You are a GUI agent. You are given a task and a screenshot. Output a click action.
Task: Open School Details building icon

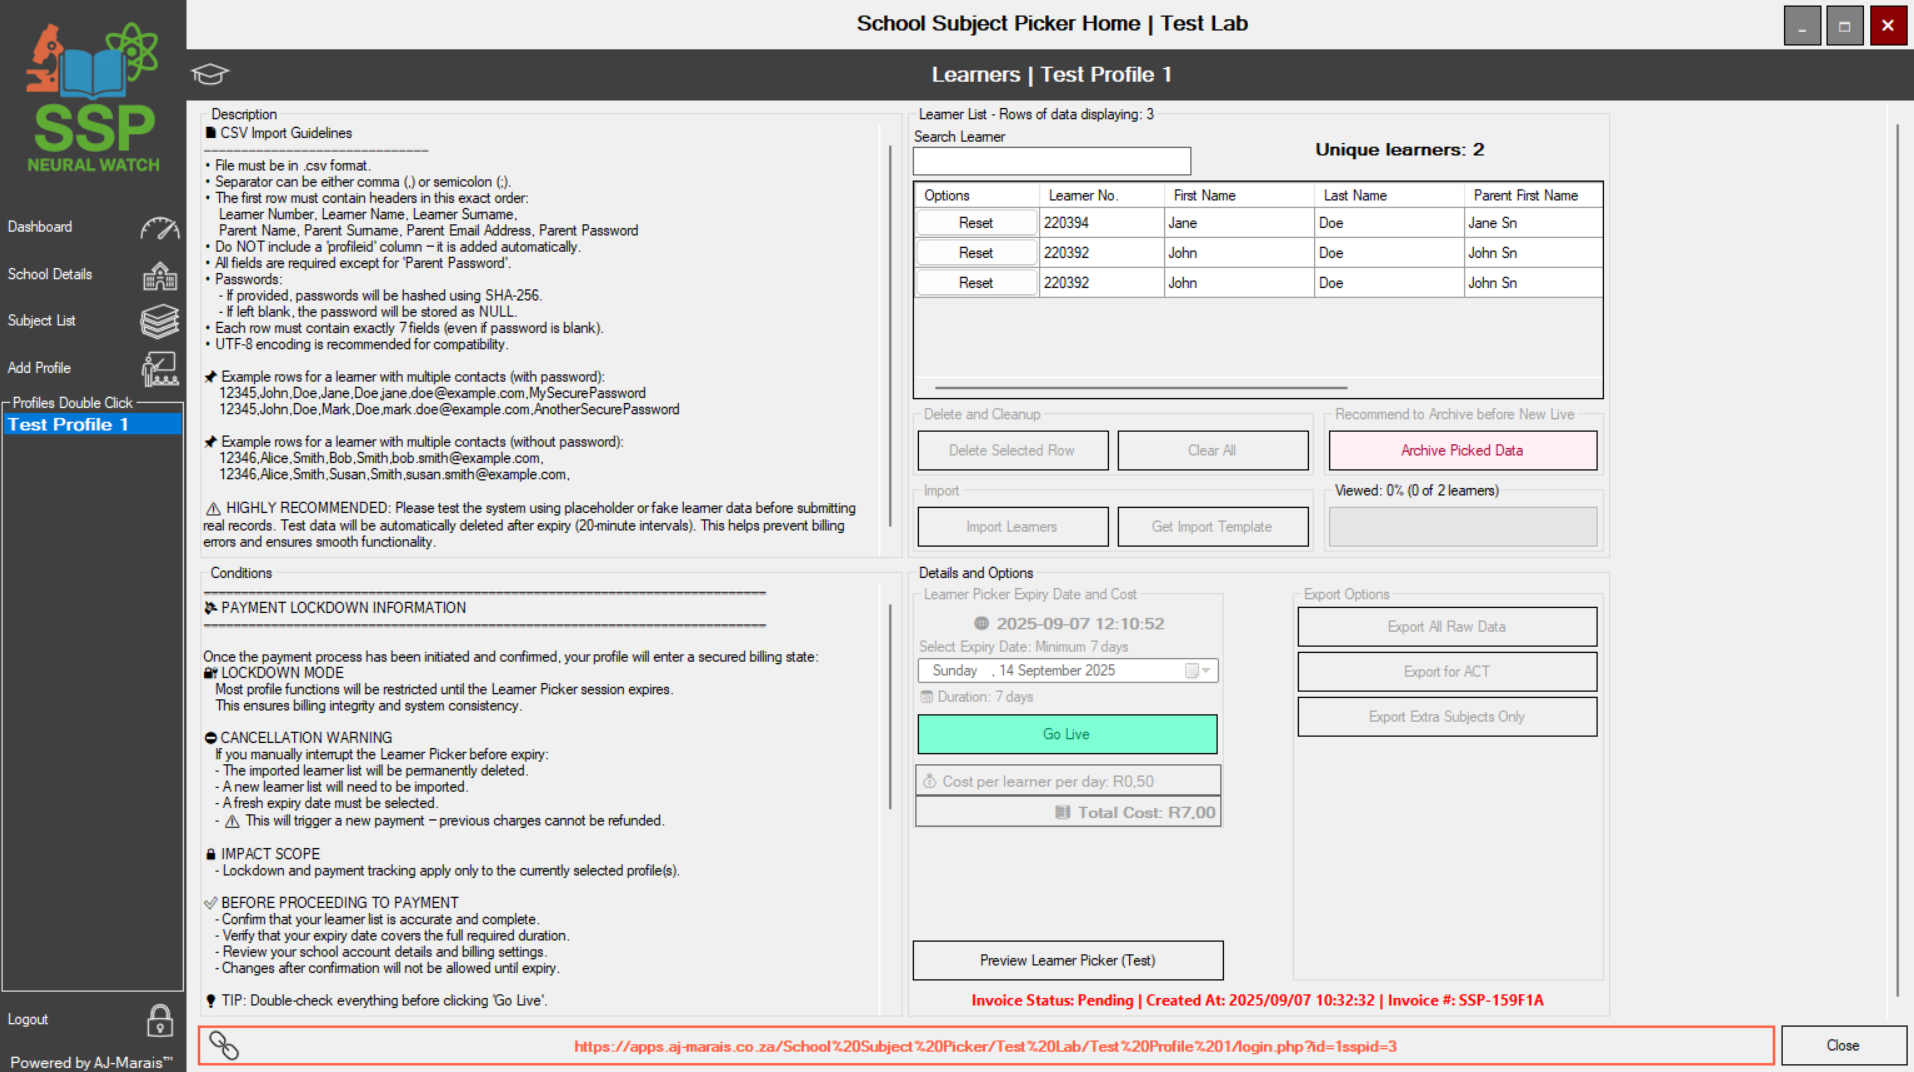point(159,275)
